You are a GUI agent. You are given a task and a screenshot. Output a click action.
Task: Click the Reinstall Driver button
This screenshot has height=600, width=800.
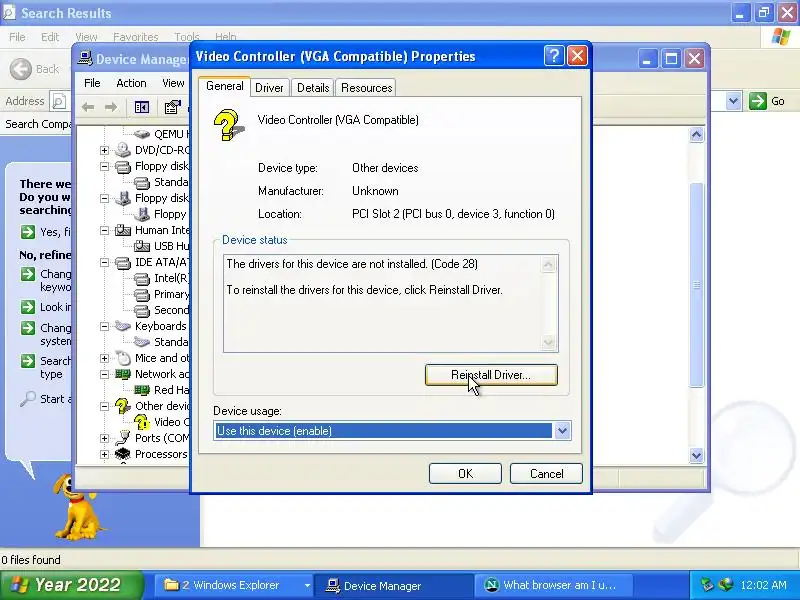[x=491, y=375]
